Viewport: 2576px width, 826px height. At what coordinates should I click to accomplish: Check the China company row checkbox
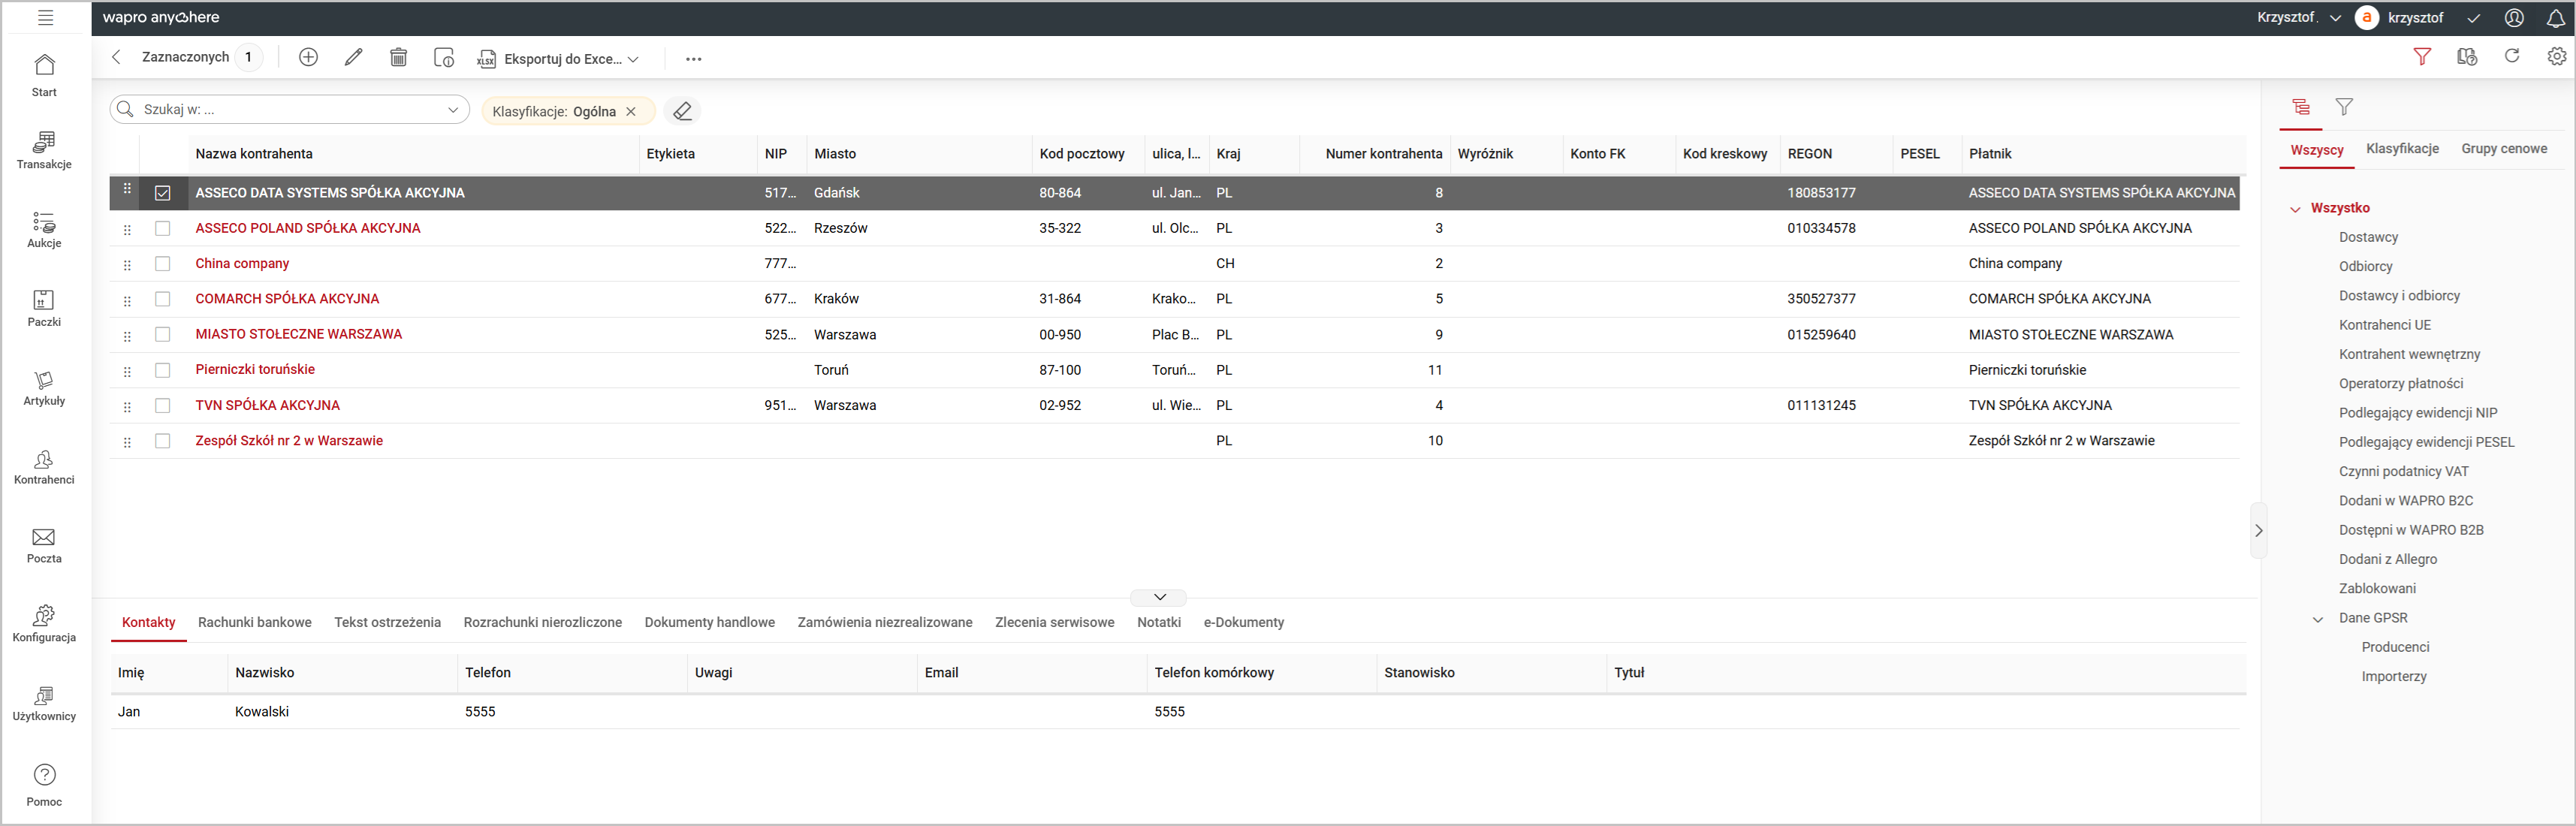point(163,264)
